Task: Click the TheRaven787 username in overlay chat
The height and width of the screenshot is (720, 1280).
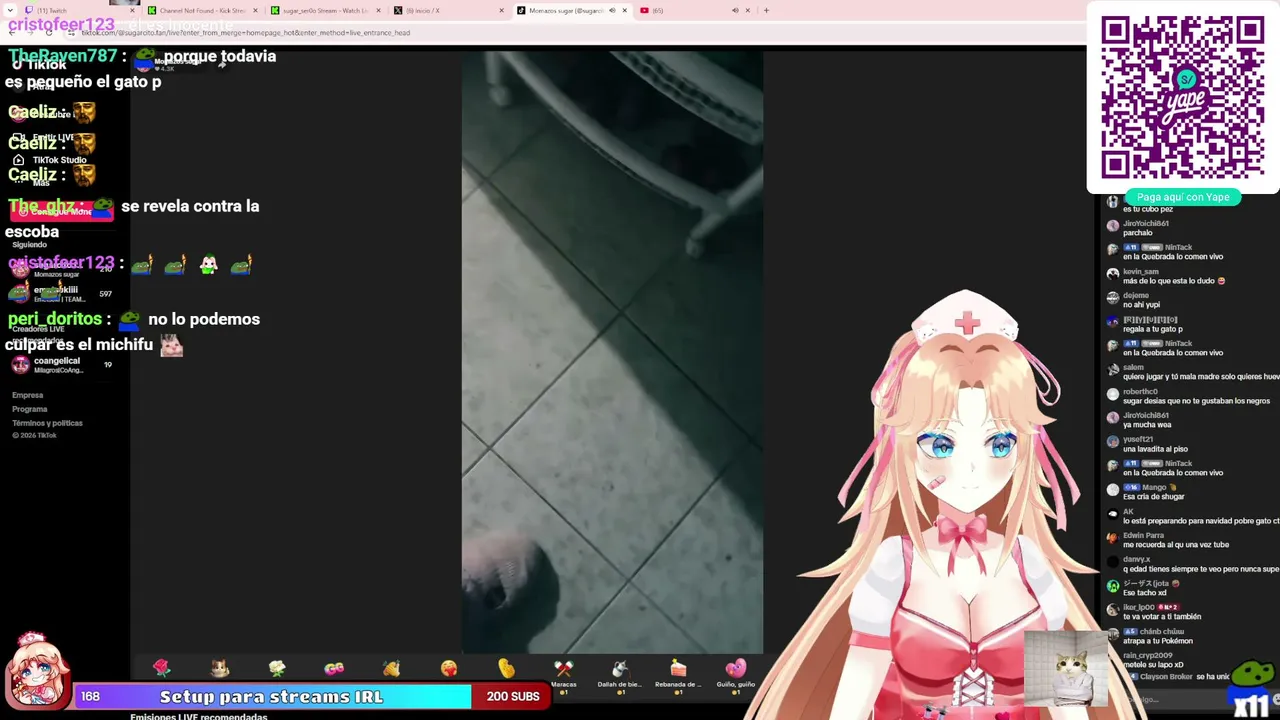Action: coord(62,57)
